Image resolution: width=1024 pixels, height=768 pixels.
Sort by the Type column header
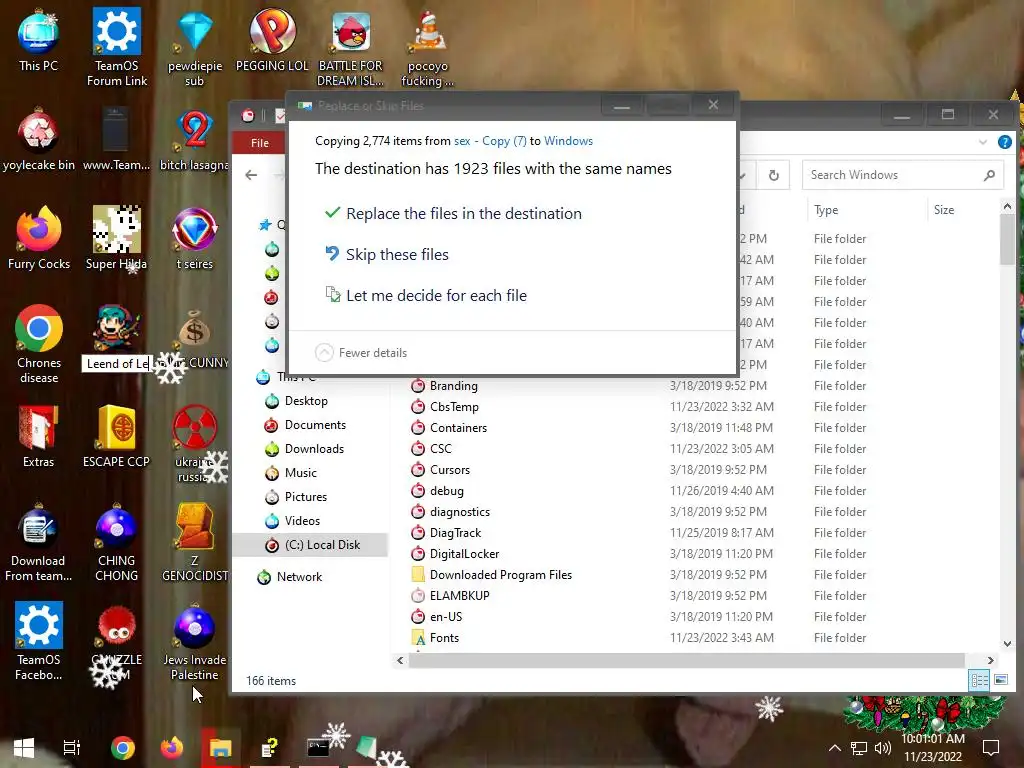[825, 210]
